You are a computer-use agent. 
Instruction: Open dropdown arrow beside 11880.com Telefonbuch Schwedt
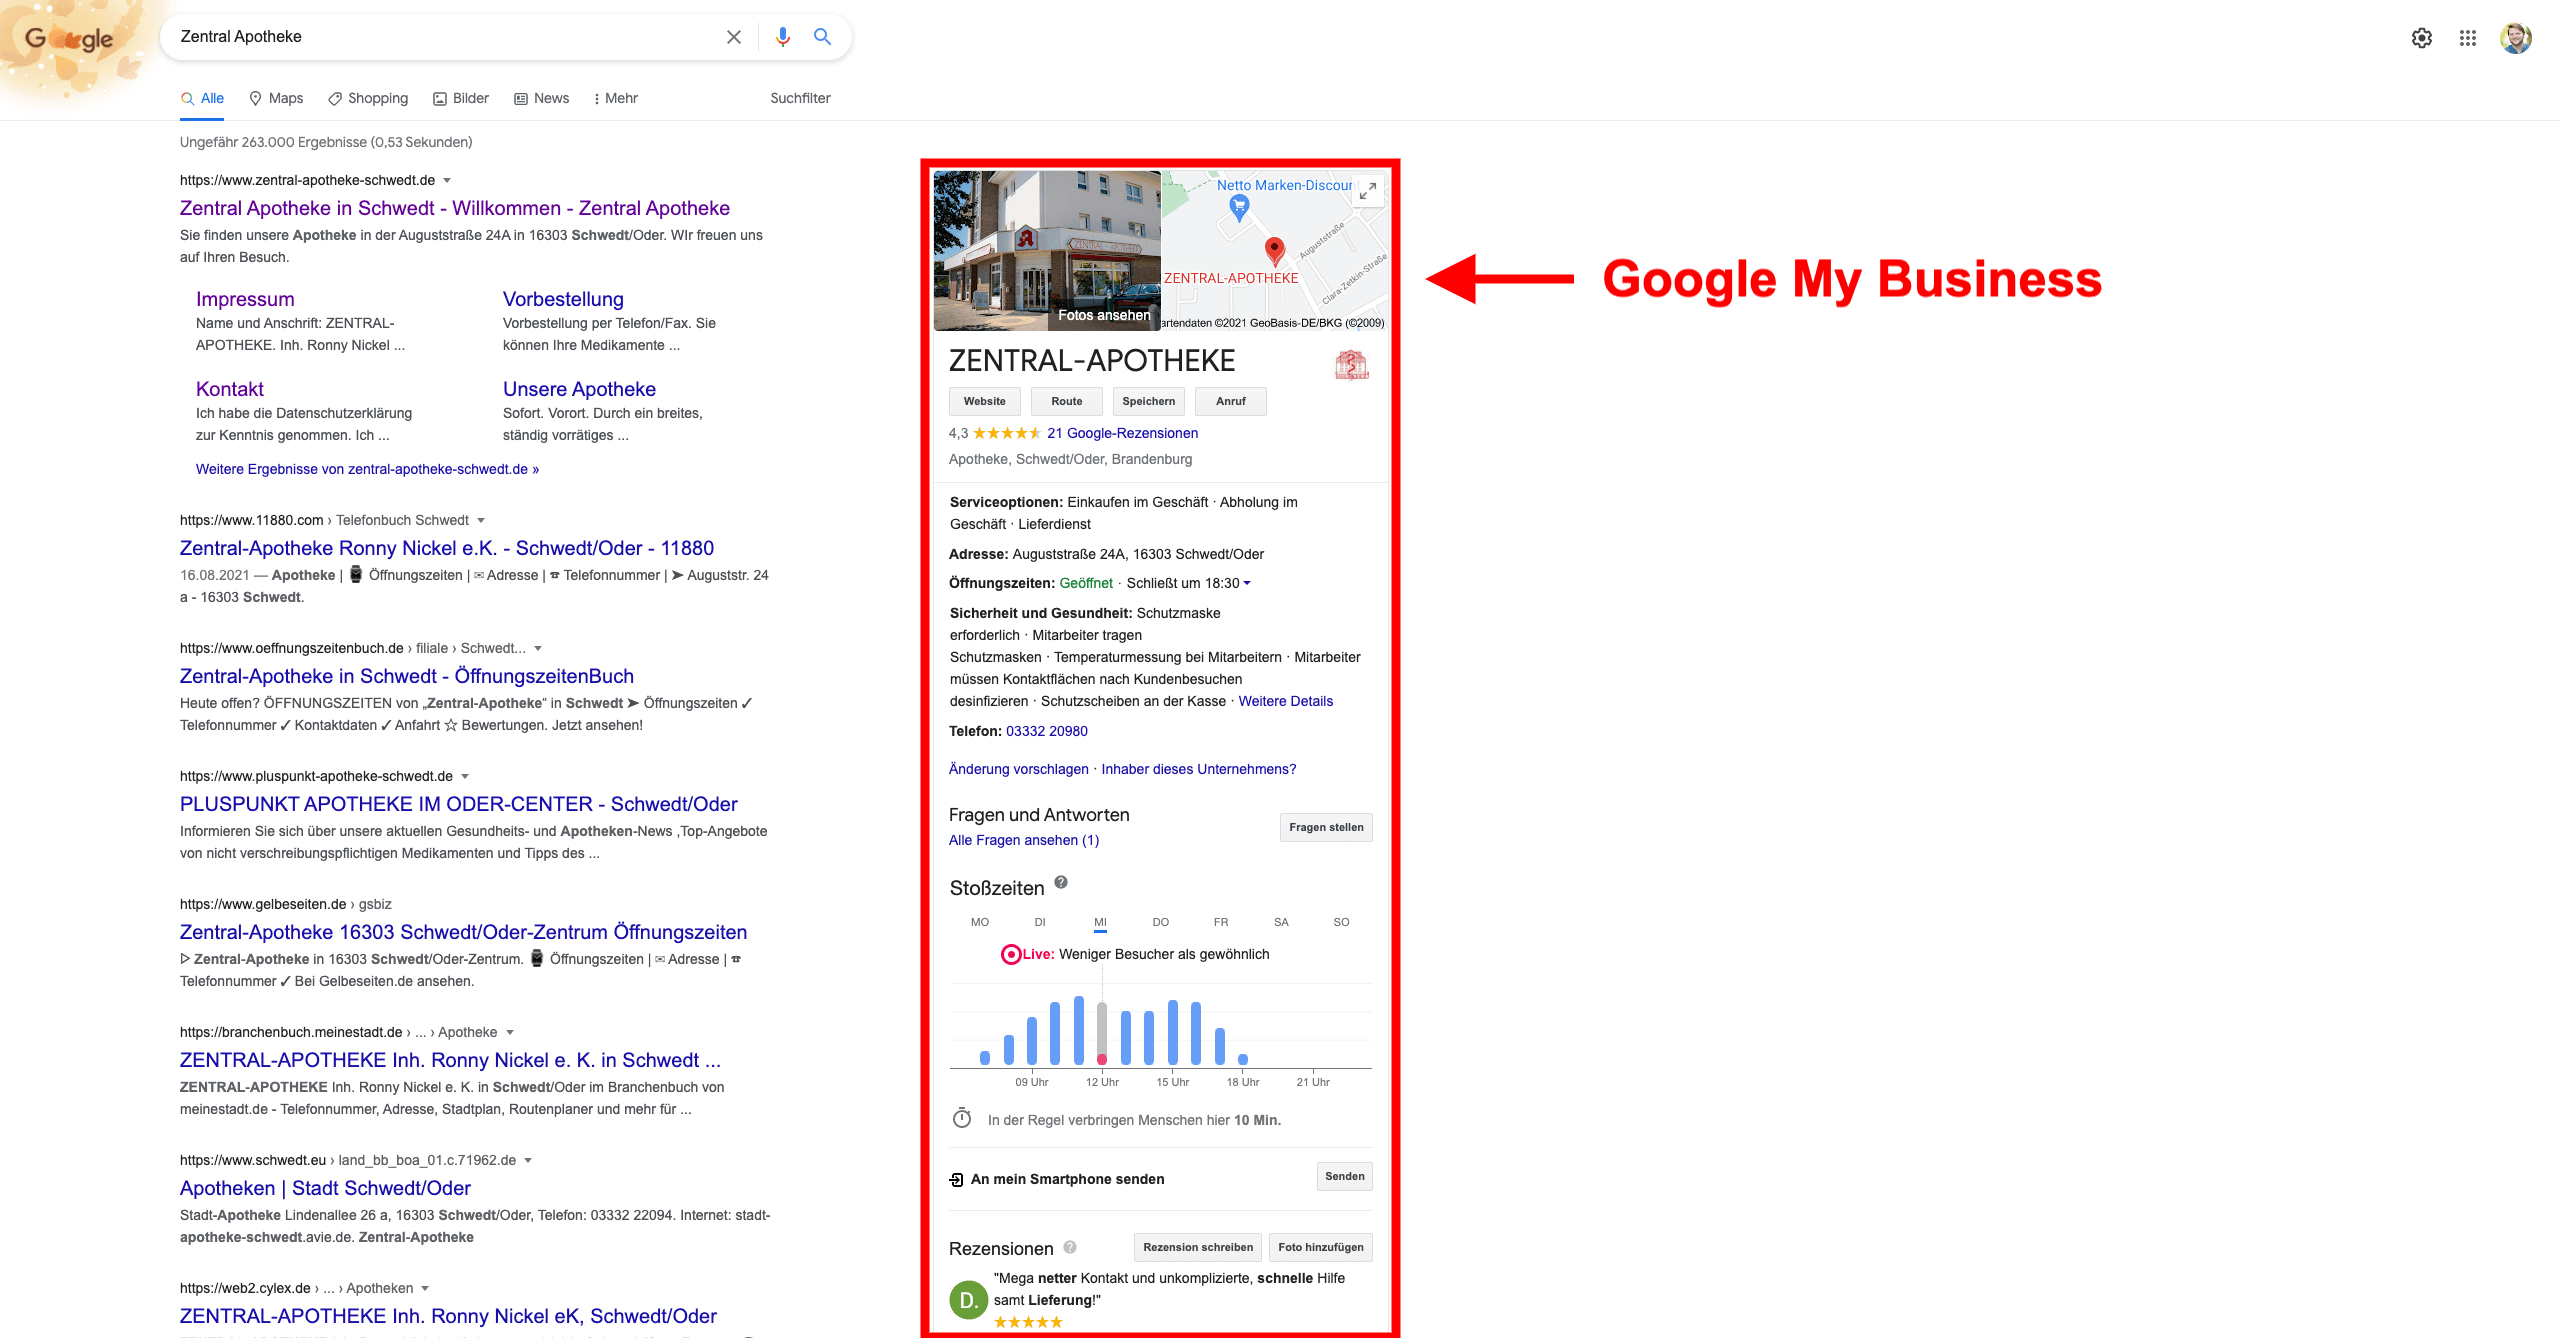pyautogui.click(x=481, y=521)
